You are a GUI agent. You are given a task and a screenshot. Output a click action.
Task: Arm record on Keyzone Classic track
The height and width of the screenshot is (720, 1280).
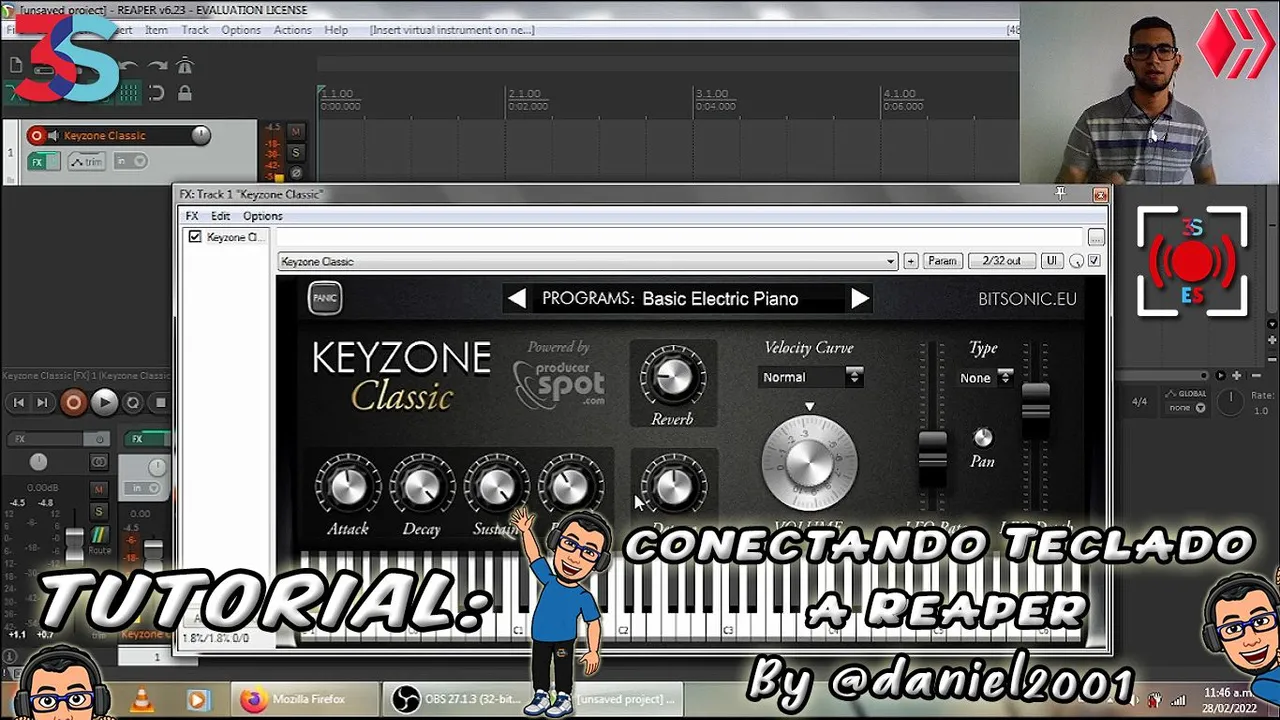click(37, 136)
